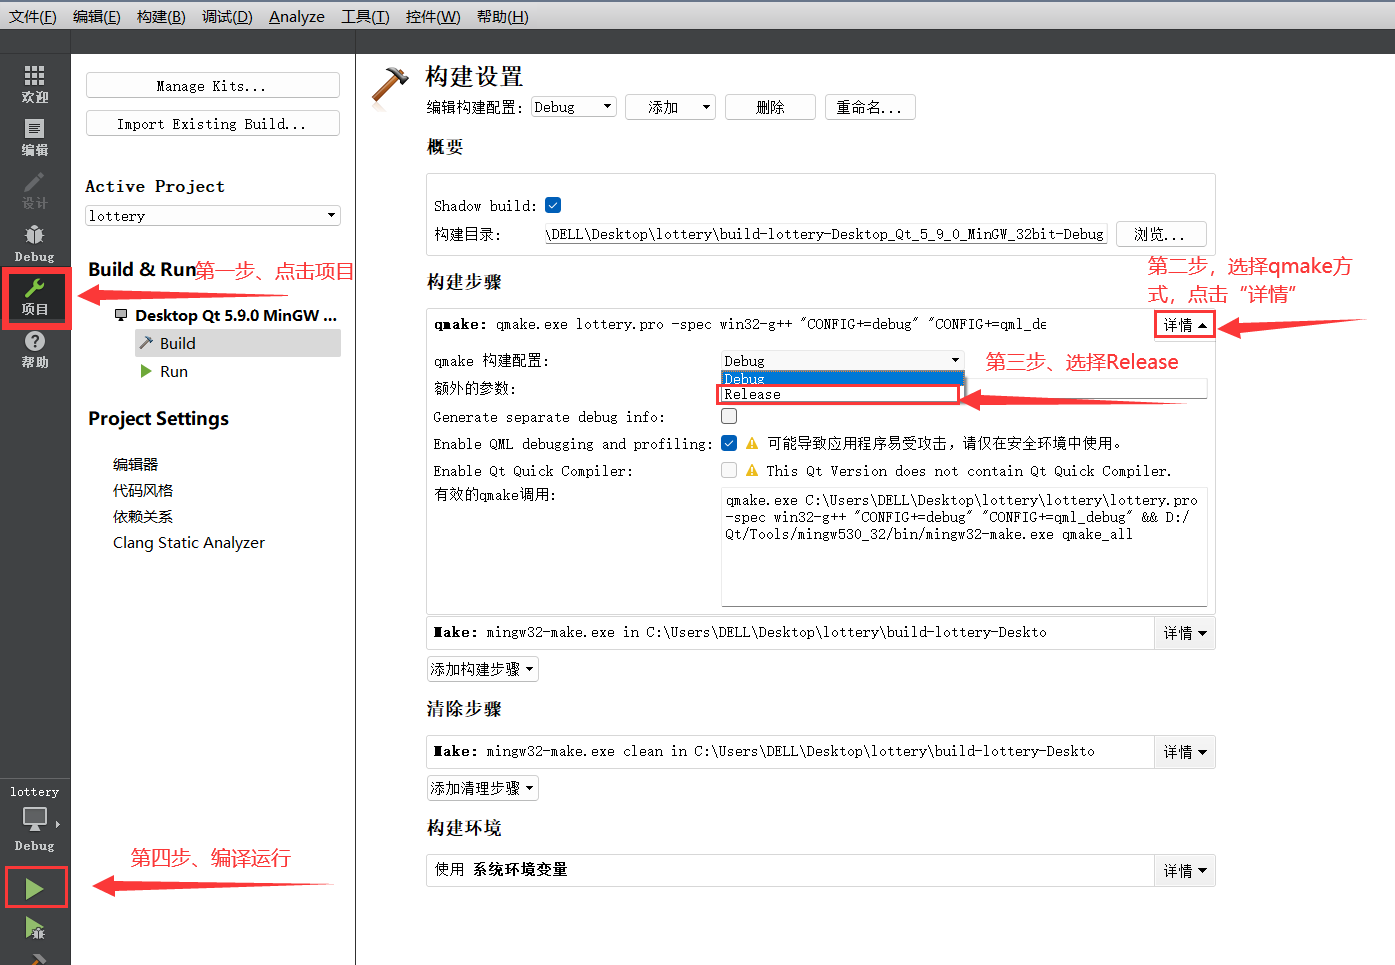Screen dimensions: 1395x965
Task: Open the Active Project lottery dropdown
Action: (213, 216)
